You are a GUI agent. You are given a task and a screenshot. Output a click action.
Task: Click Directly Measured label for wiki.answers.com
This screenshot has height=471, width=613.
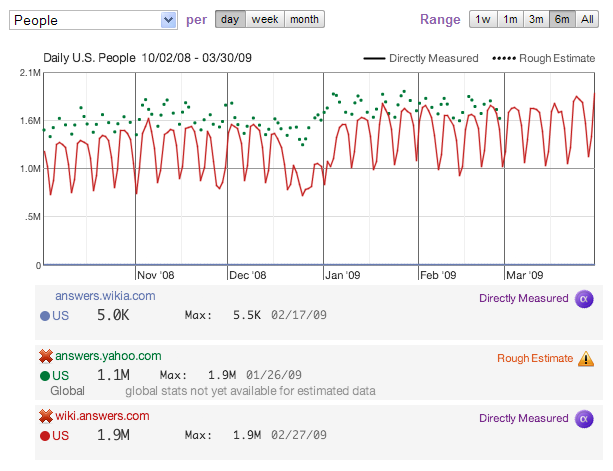point(524,418)
